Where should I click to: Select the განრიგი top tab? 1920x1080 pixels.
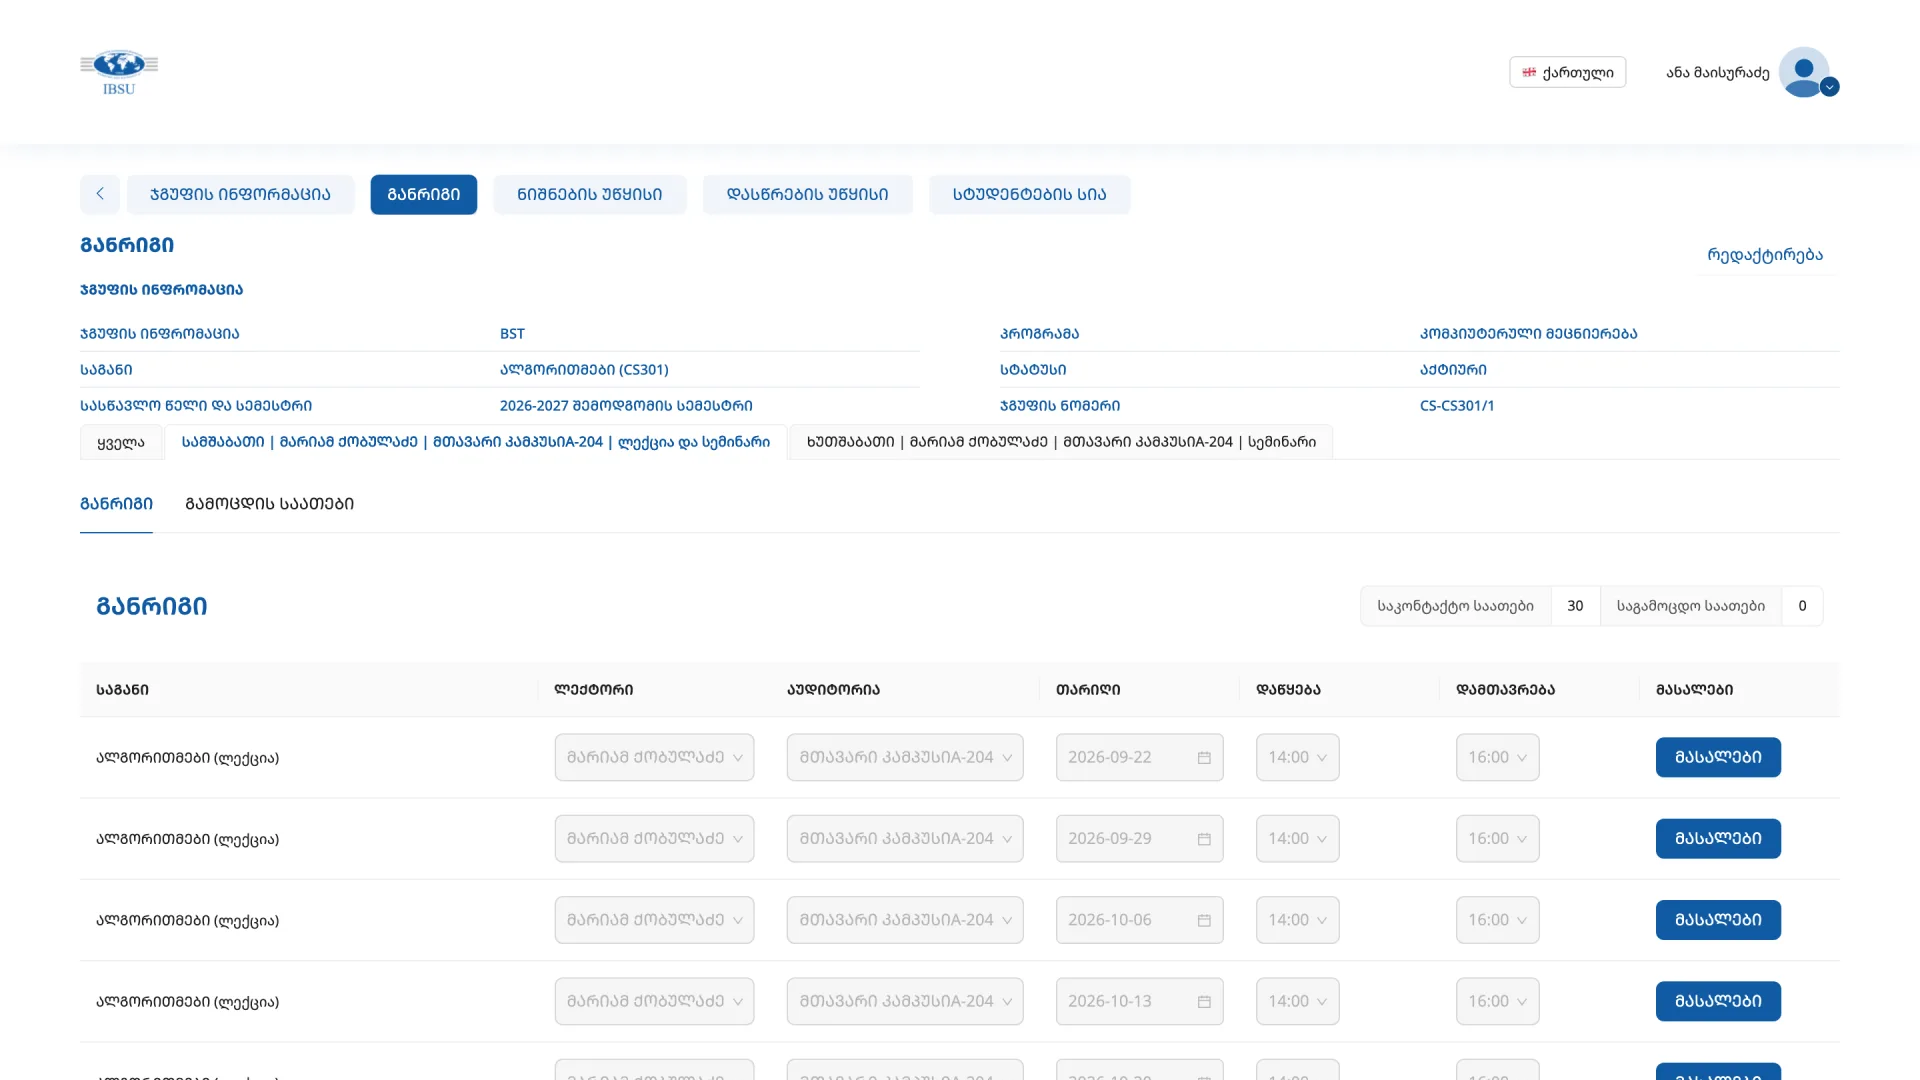pos(424,194)
